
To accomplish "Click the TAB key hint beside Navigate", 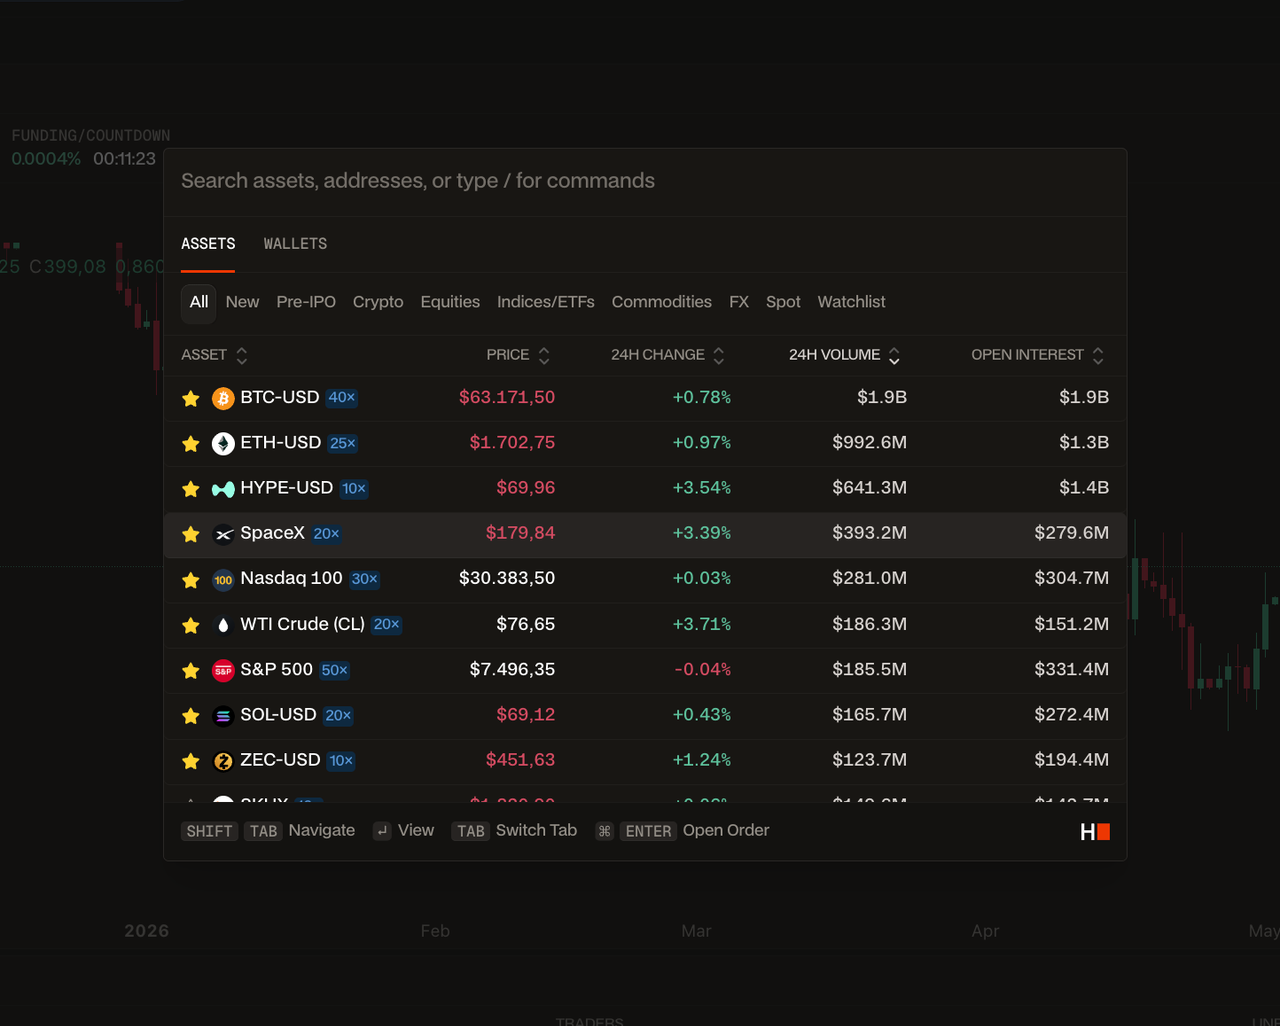I will pos(264,831).
